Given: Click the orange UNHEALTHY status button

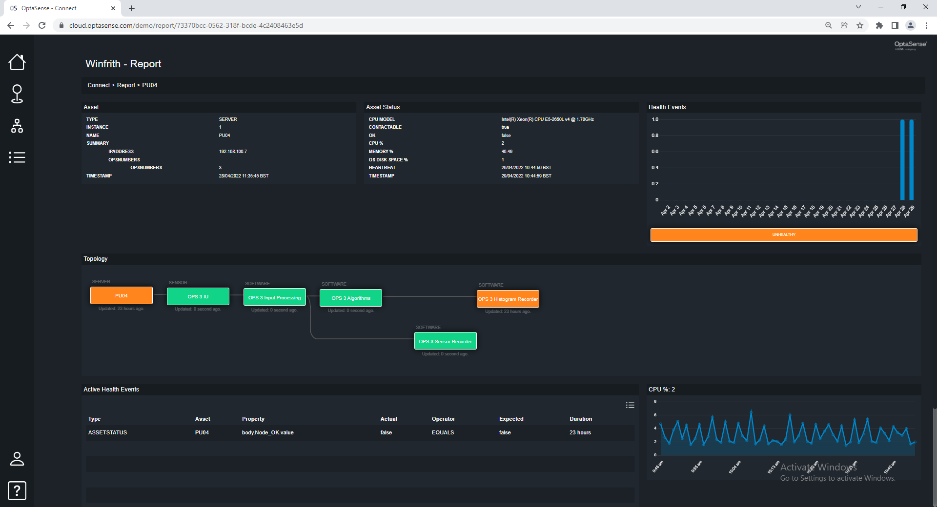Looking at the screenshot, I should [x=783, y=234].
